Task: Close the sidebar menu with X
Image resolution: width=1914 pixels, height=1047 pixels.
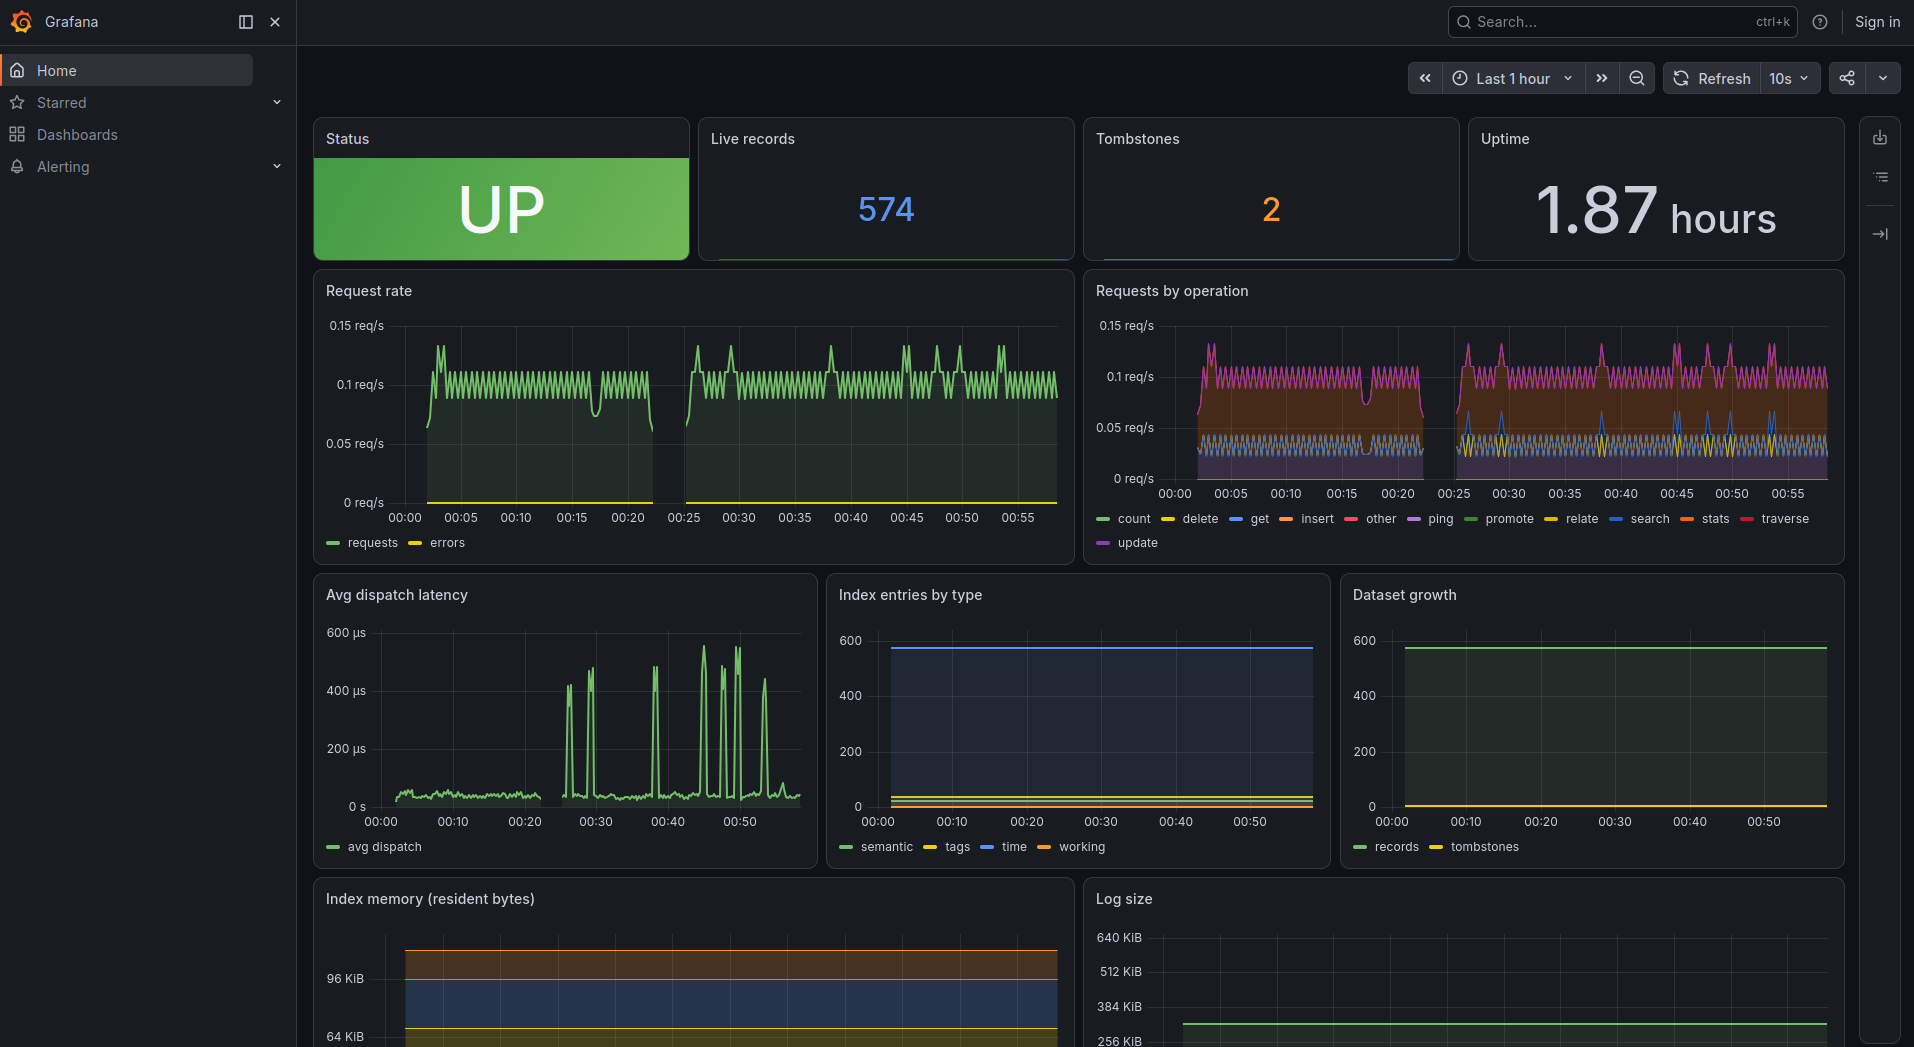Action: pos(275,22)
